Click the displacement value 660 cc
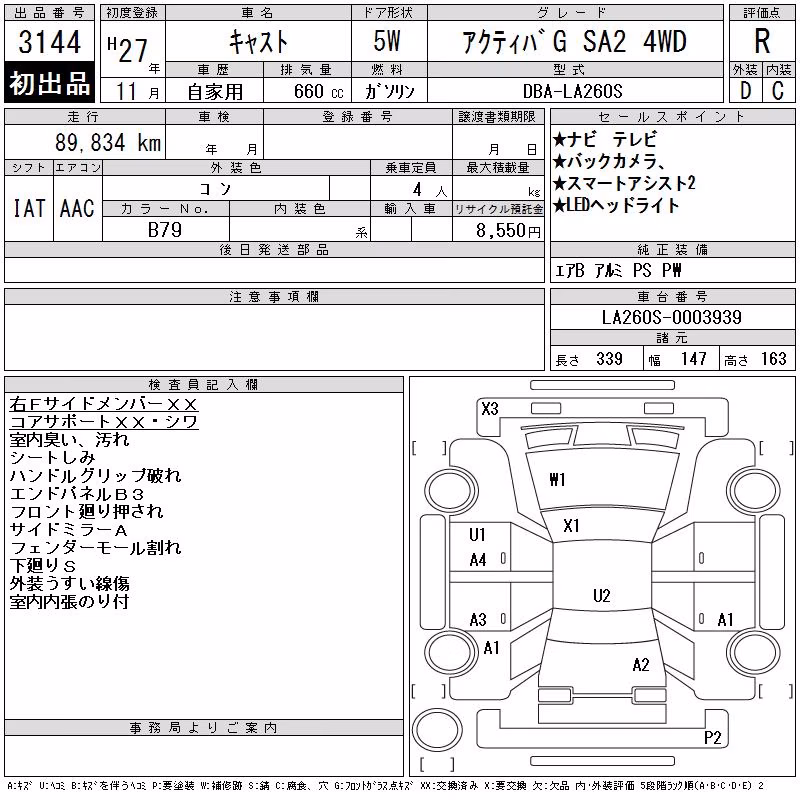 (318, 91)
